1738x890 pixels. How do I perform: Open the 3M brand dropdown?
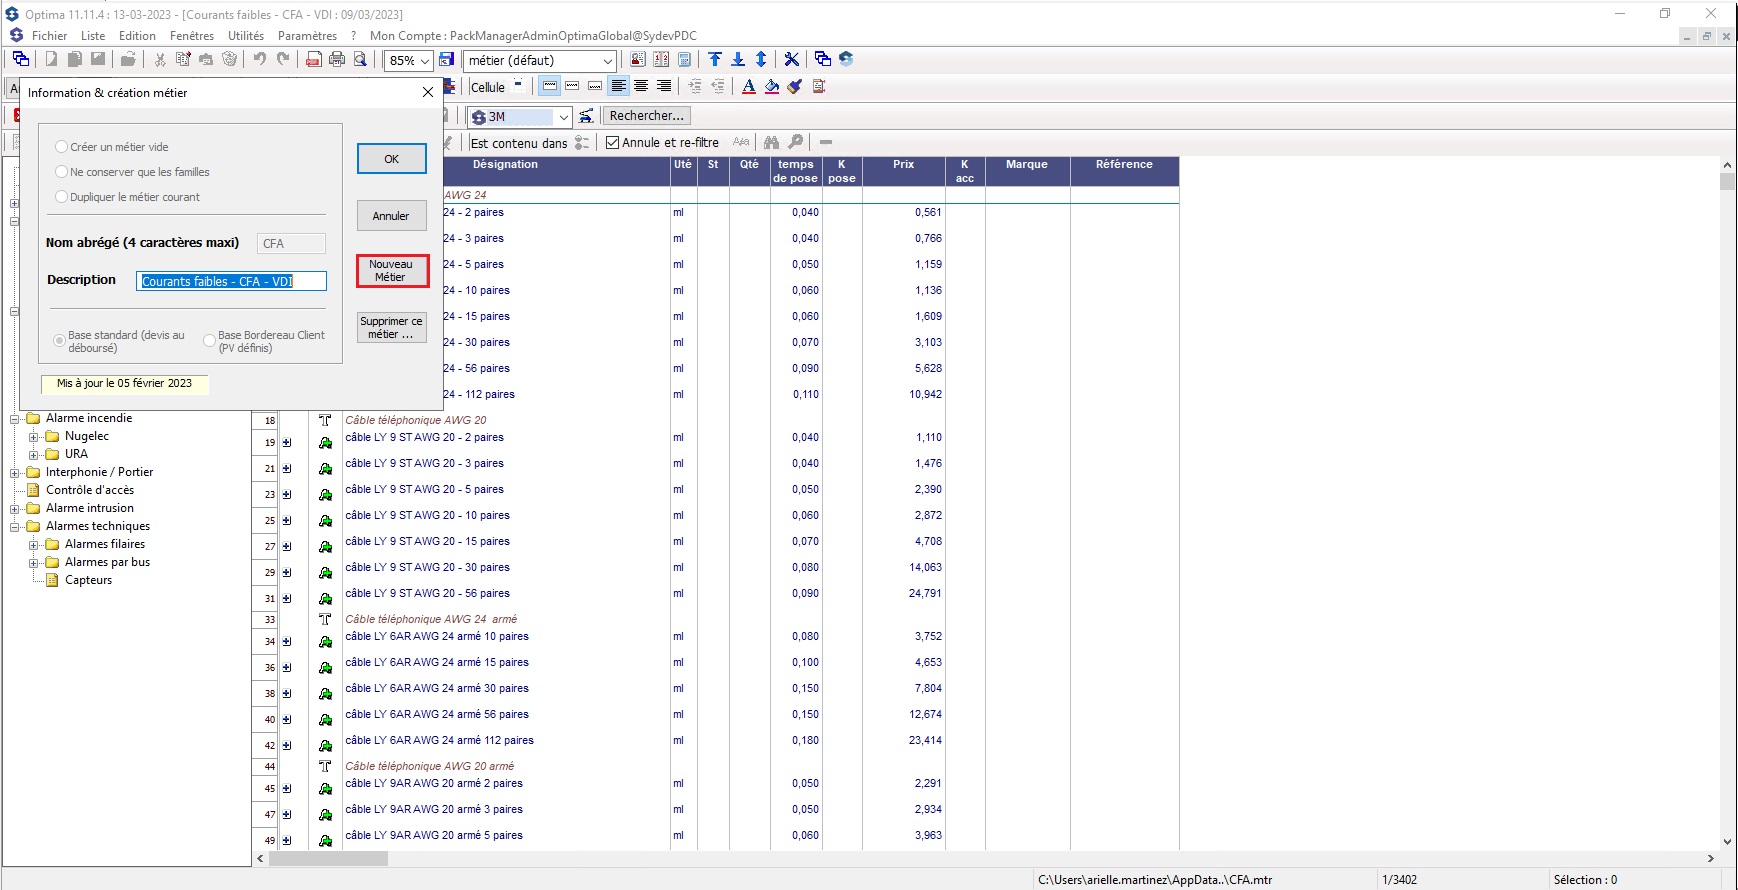pyautogui.click(x=564, y=117)
